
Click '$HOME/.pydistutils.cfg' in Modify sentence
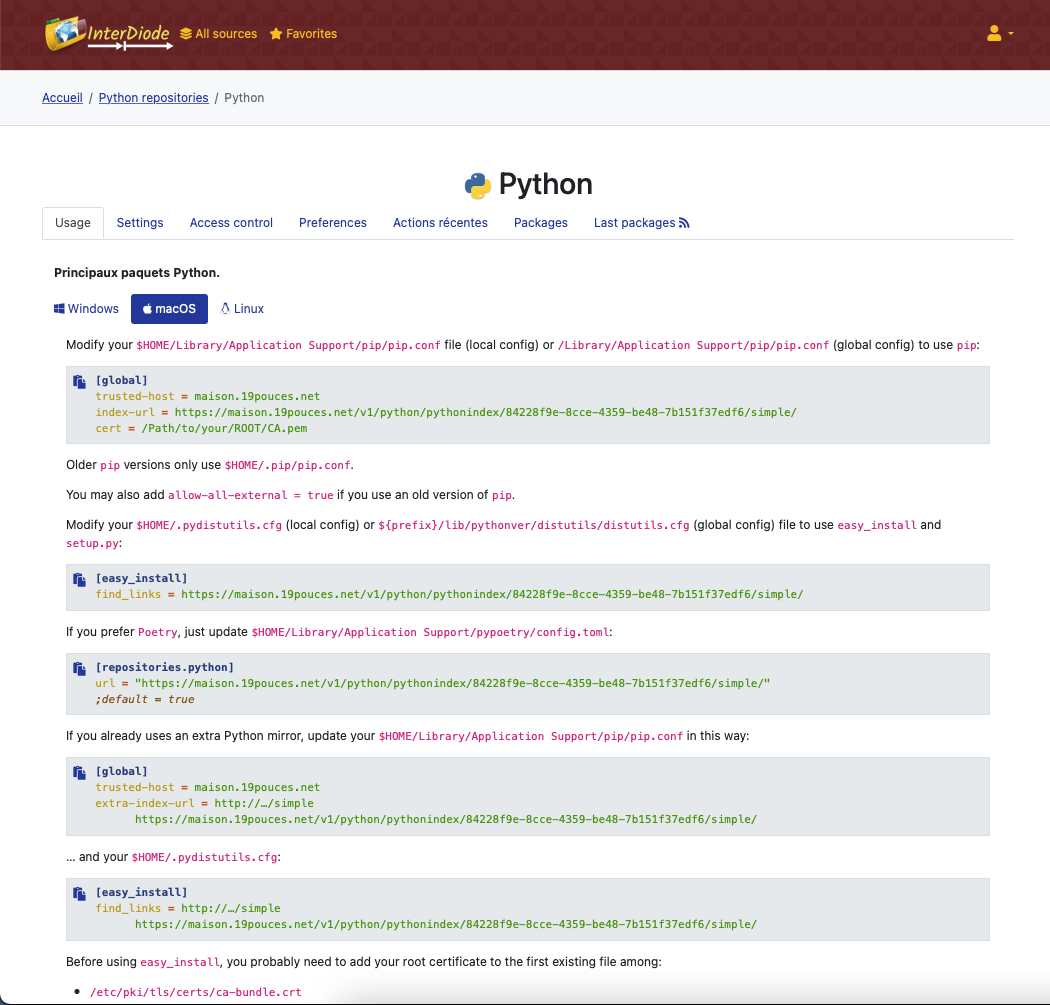click(209, 526)
